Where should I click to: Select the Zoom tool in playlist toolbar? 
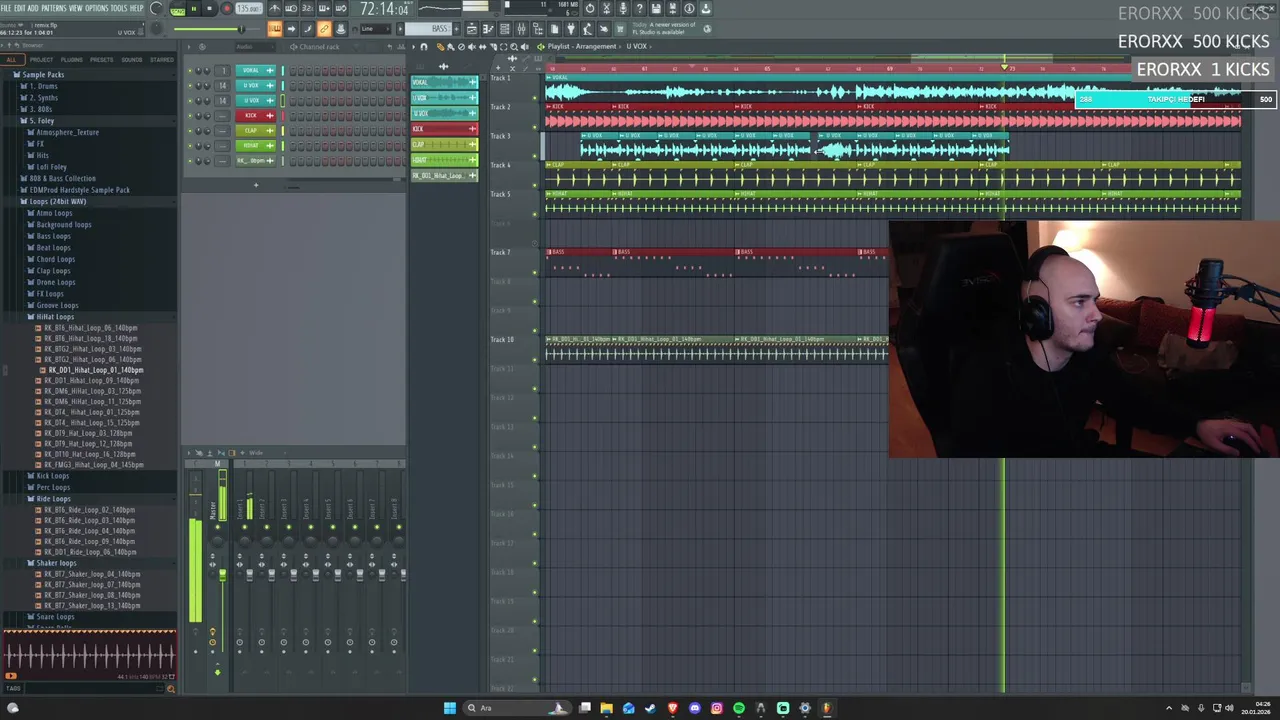514,47
